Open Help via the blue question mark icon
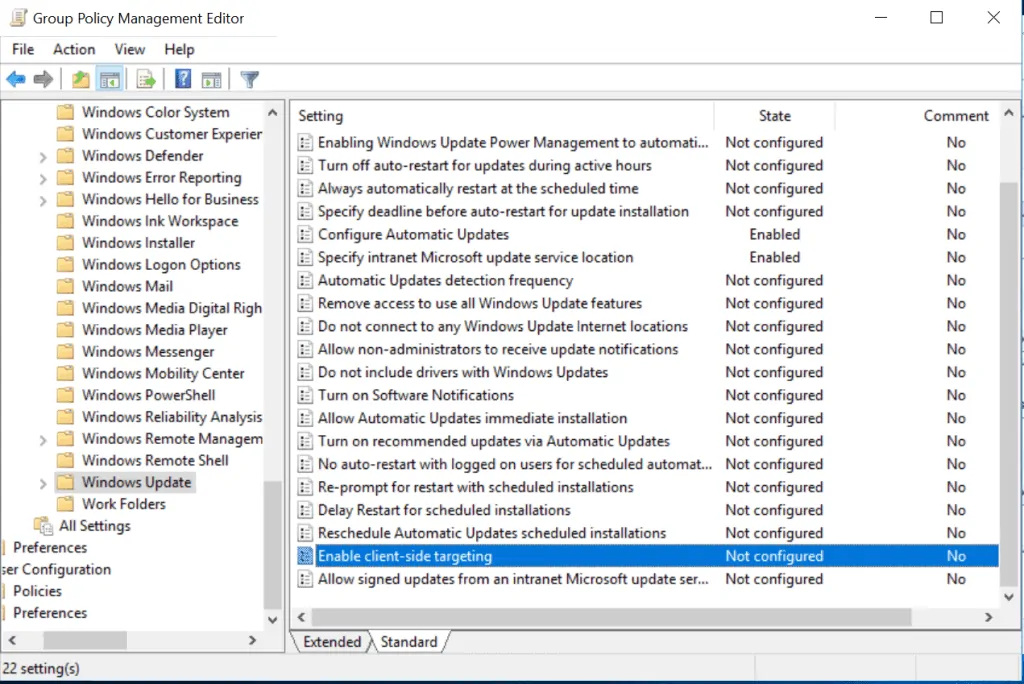 coord(182,79)
